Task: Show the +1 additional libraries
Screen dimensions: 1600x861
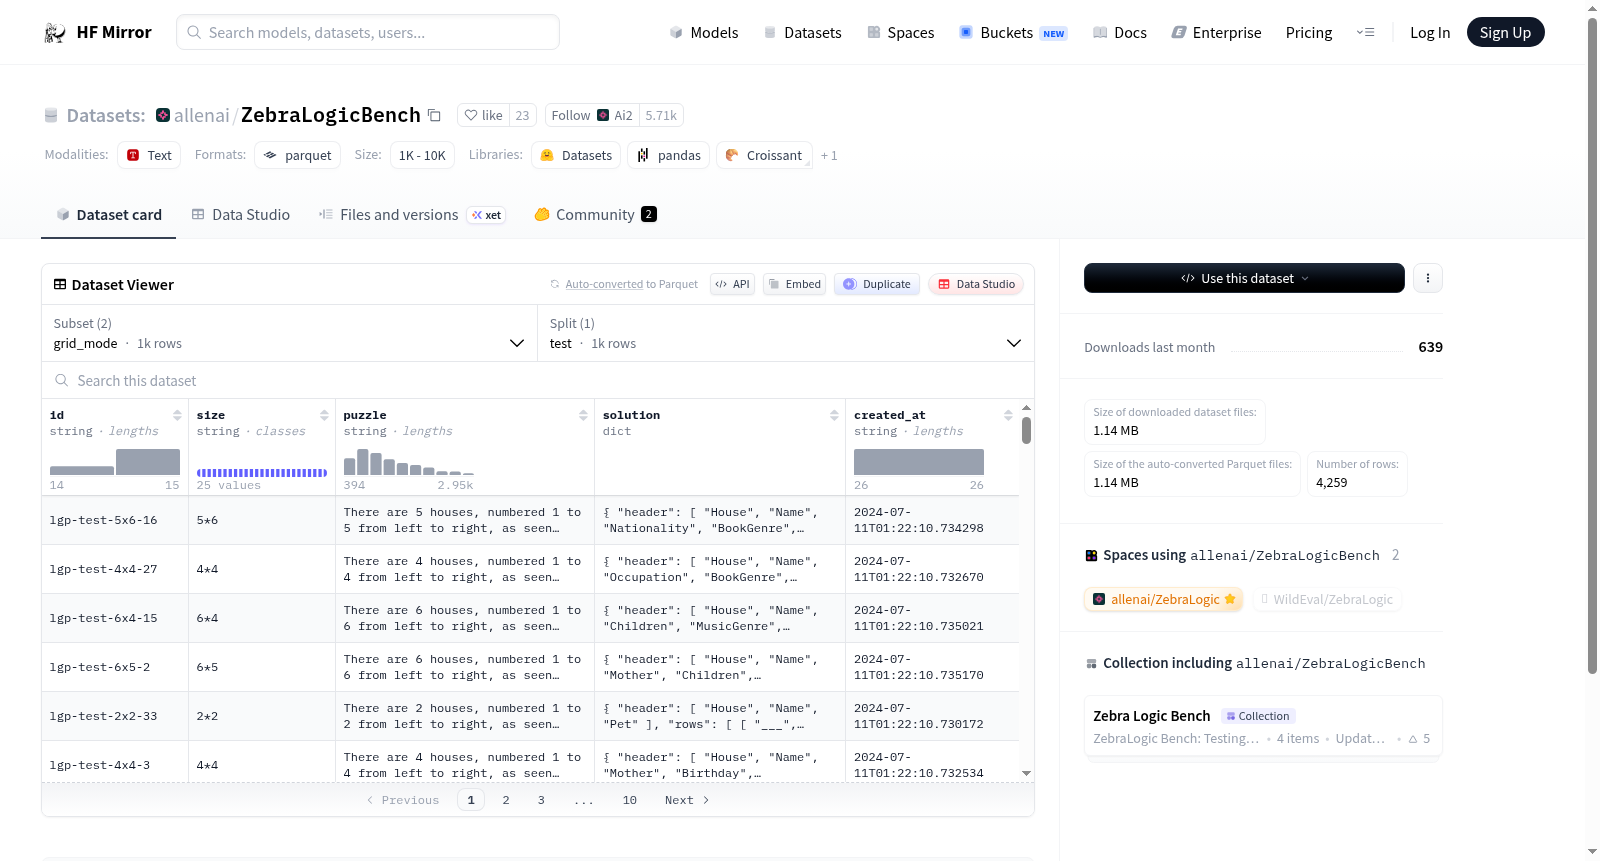Action: tap(829, 155)
